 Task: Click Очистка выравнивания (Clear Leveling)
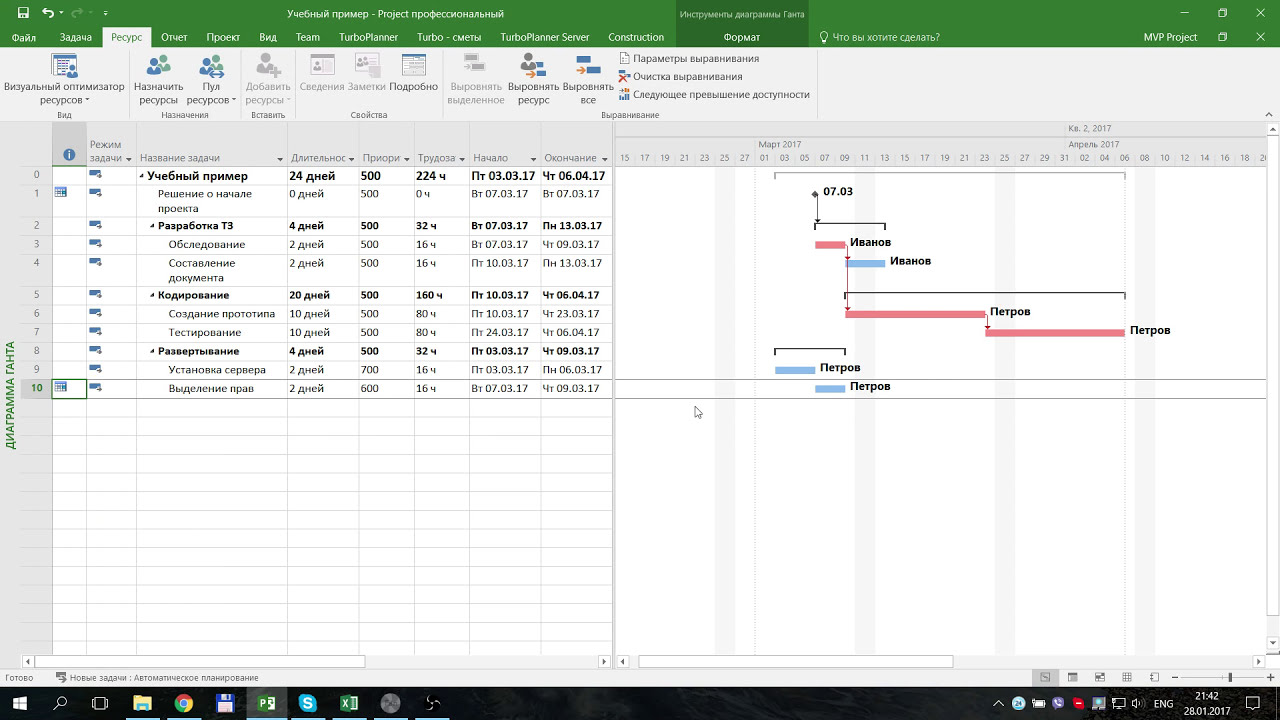680,76
